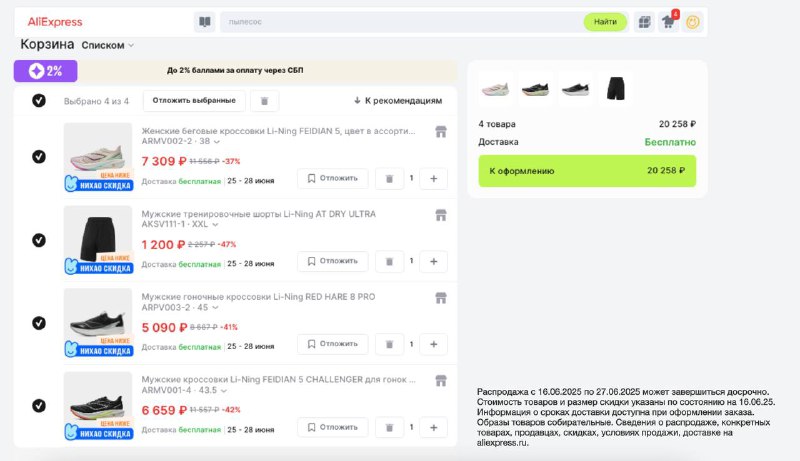
Task: Delete women's FEIDIAN 5 sneakers with trash icon
Action: [389, 178]
